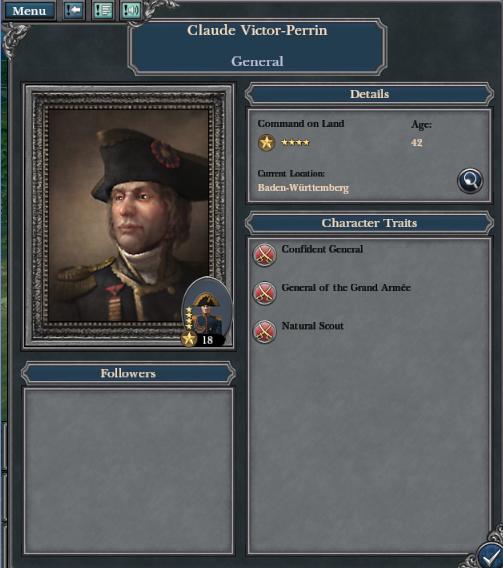Select the Character Traits panel header
Screen dimensions: 503x568
click(369, 223)
